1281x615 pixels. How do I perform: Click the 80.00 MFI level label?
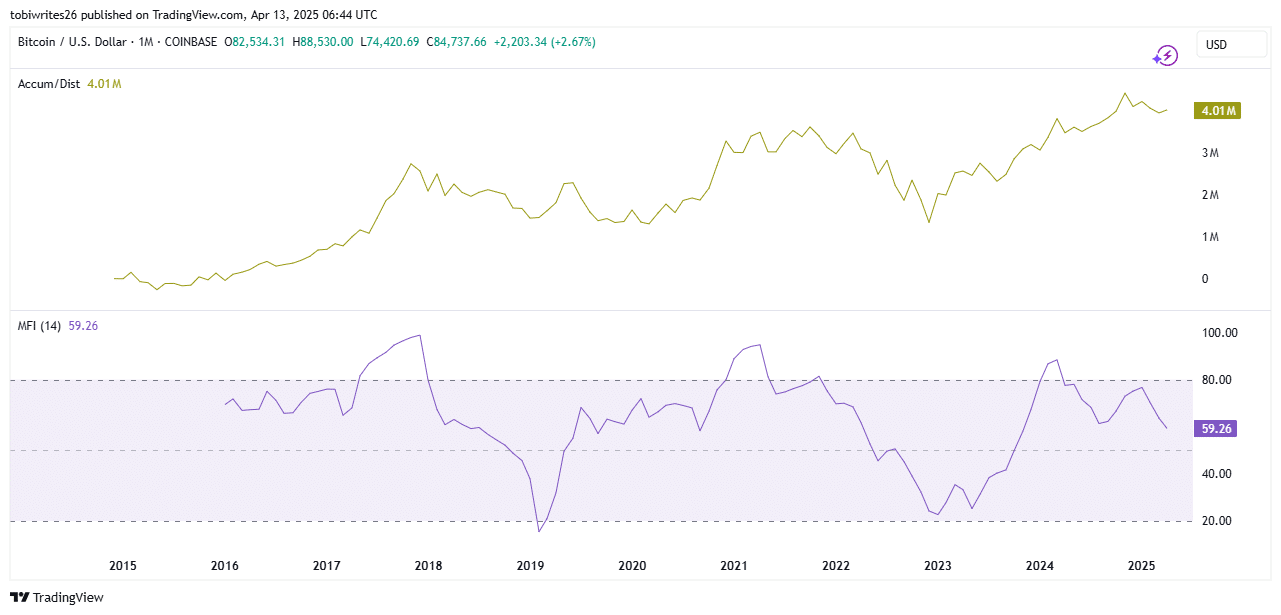[1220, 380]
